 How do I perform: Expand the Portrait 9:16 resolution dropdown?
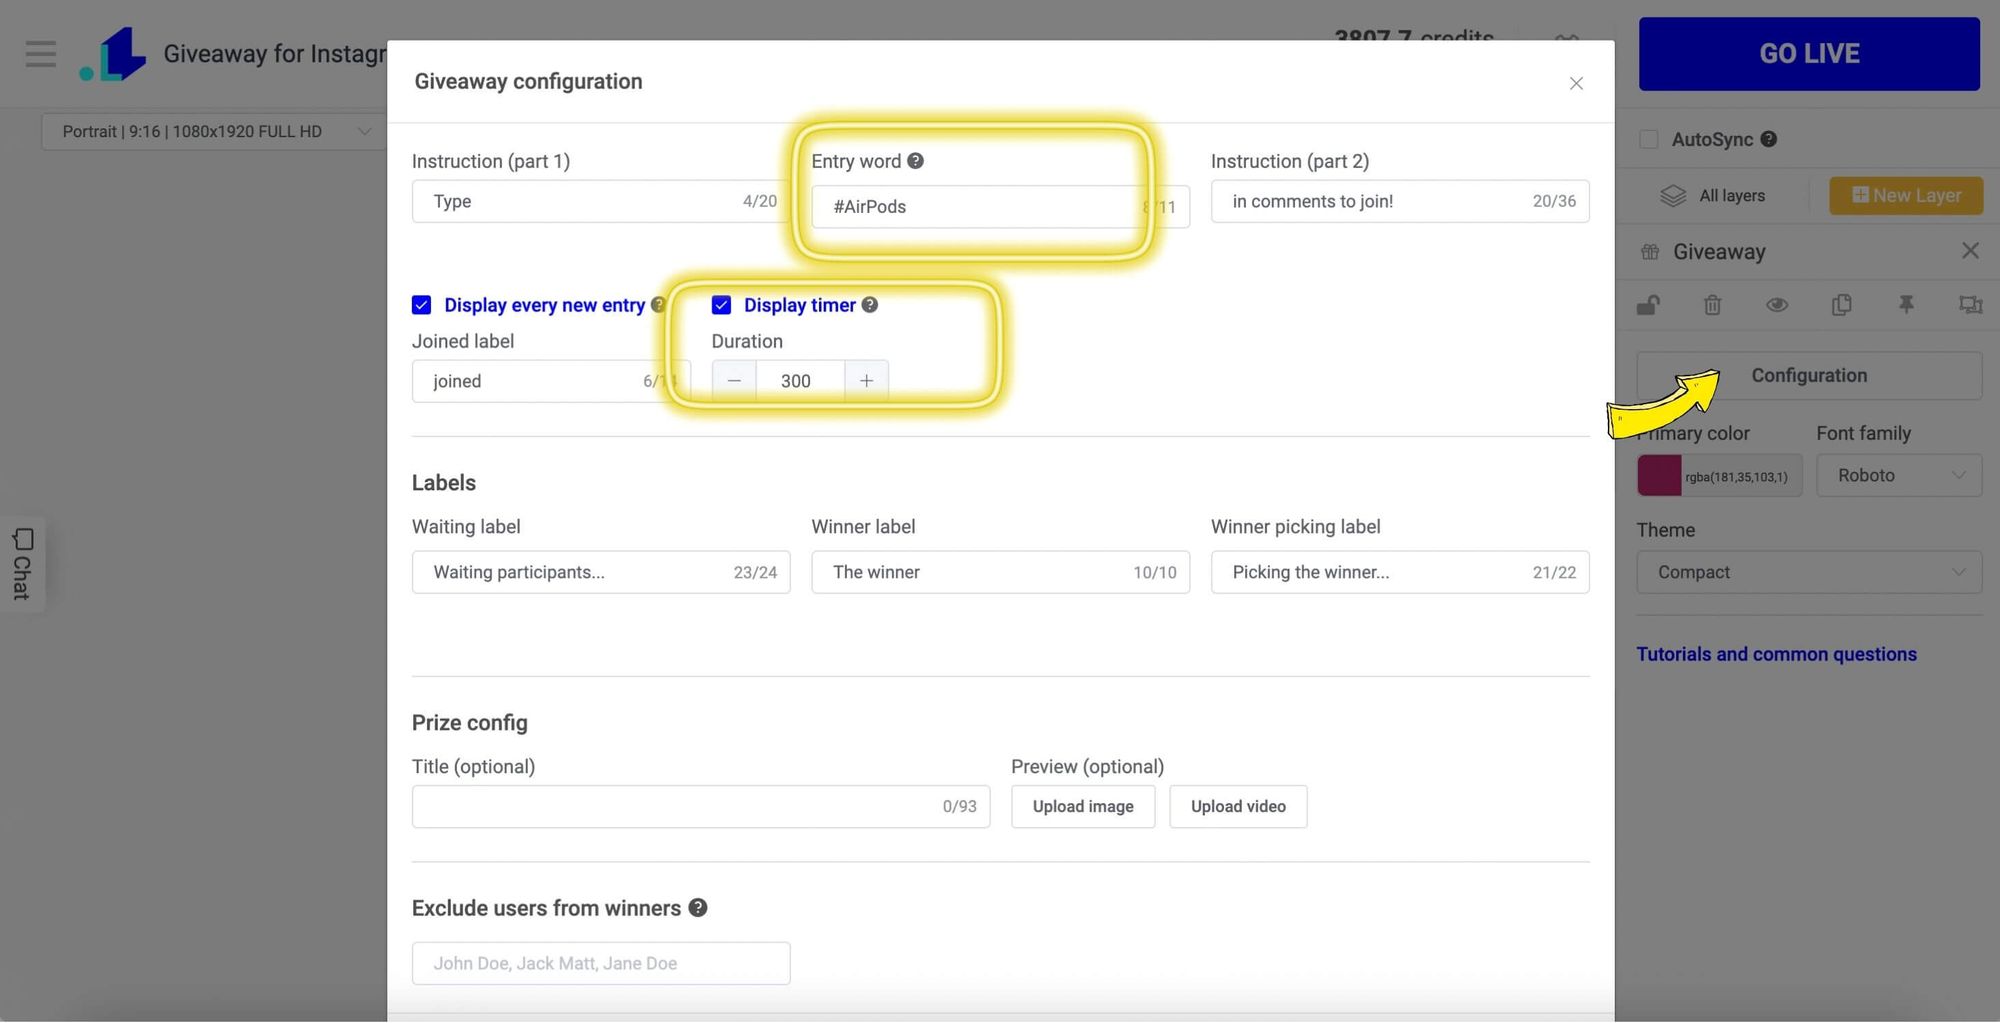point(215,131)
